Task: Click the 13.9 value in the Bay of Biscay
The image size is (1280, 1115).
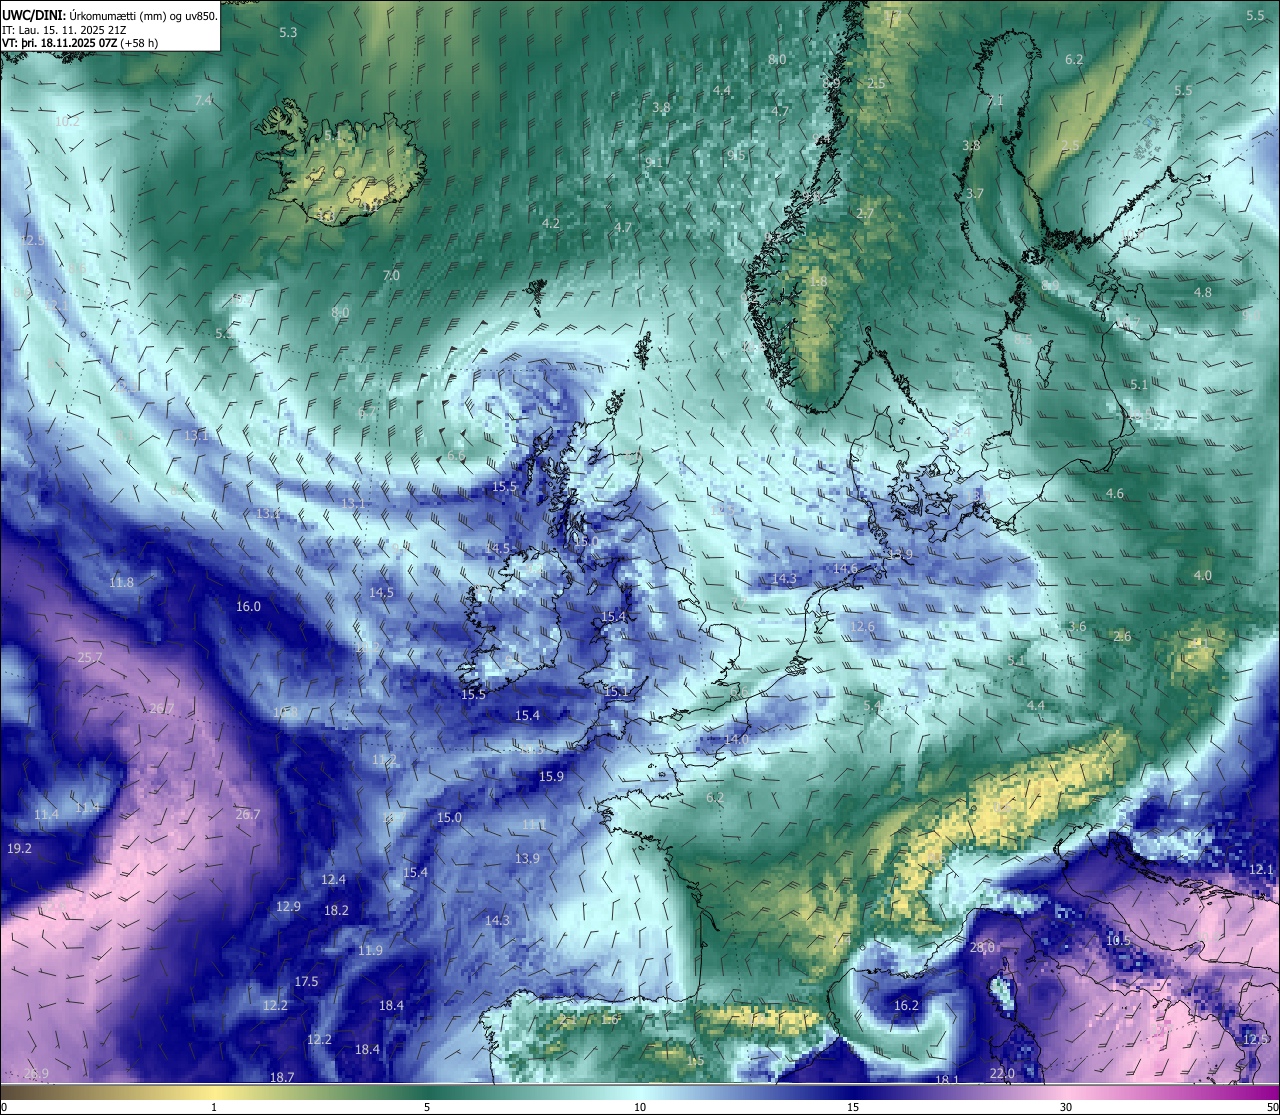Action: click(527, 858)
